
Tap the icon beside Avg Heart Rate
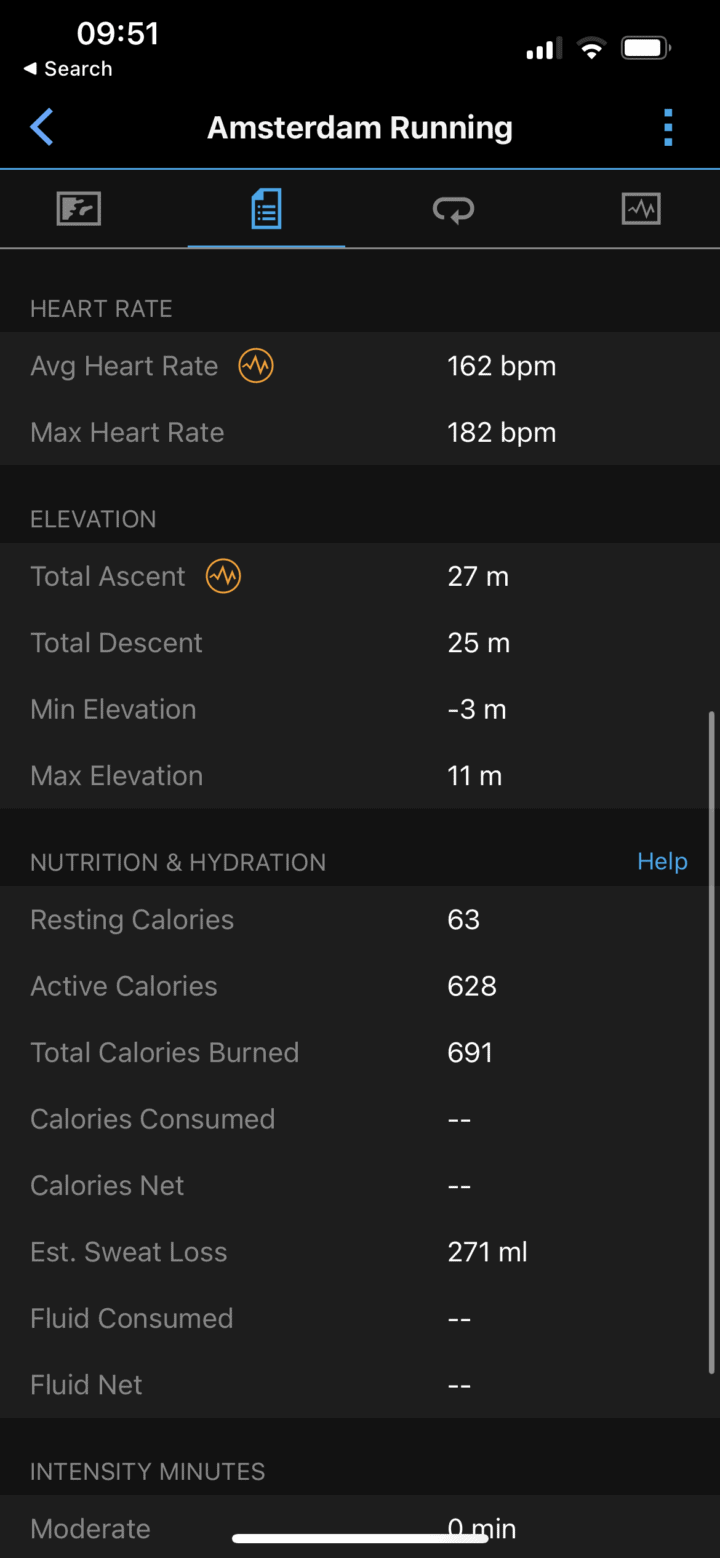pos(256,366)
